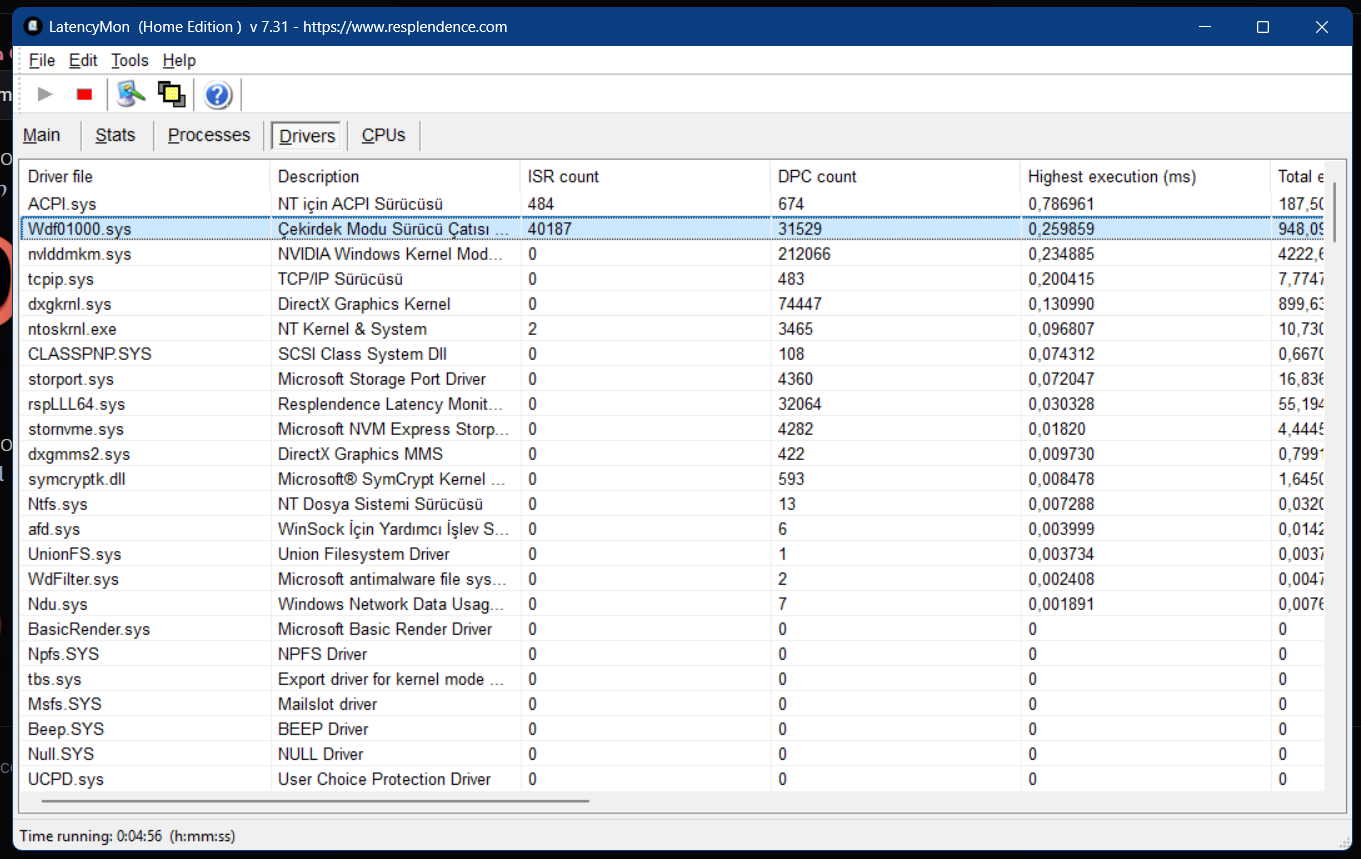Click the Union Filesystem Driver description
The height and width of the screenshot is (859, 1361).
[364, 554]
